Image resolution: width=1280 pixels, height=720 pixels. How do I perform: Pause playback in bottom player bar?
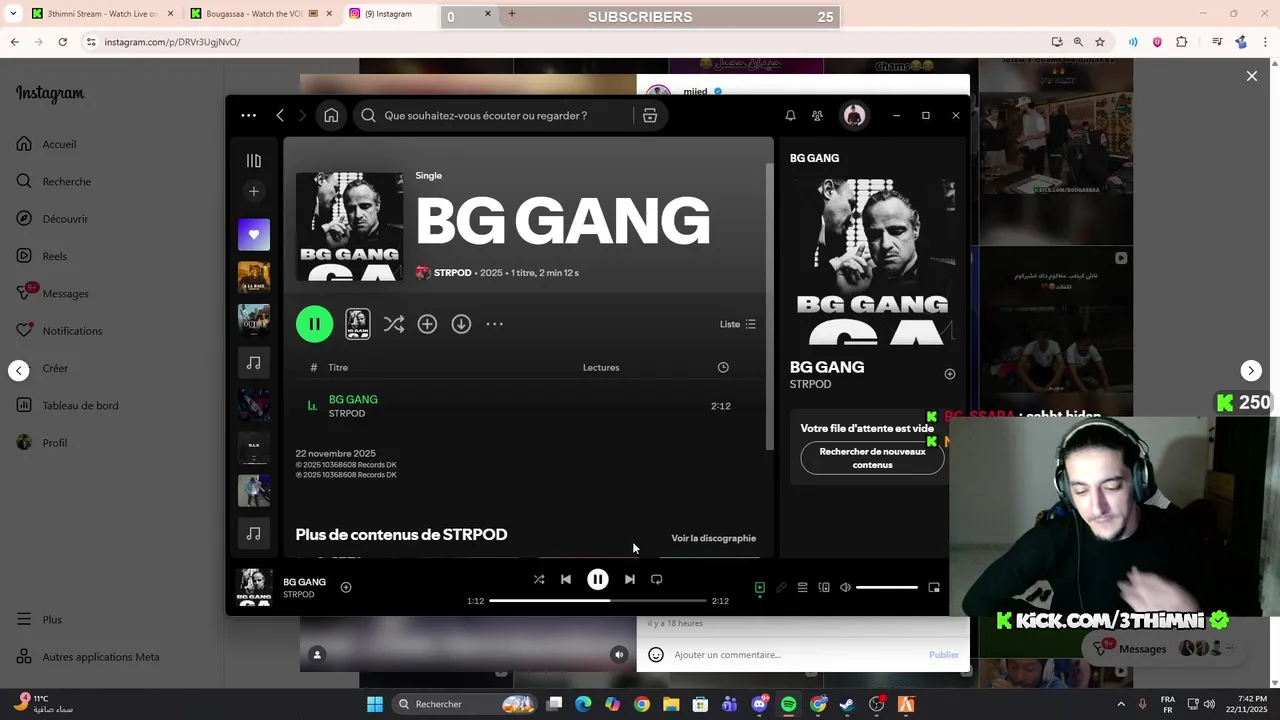598,579
